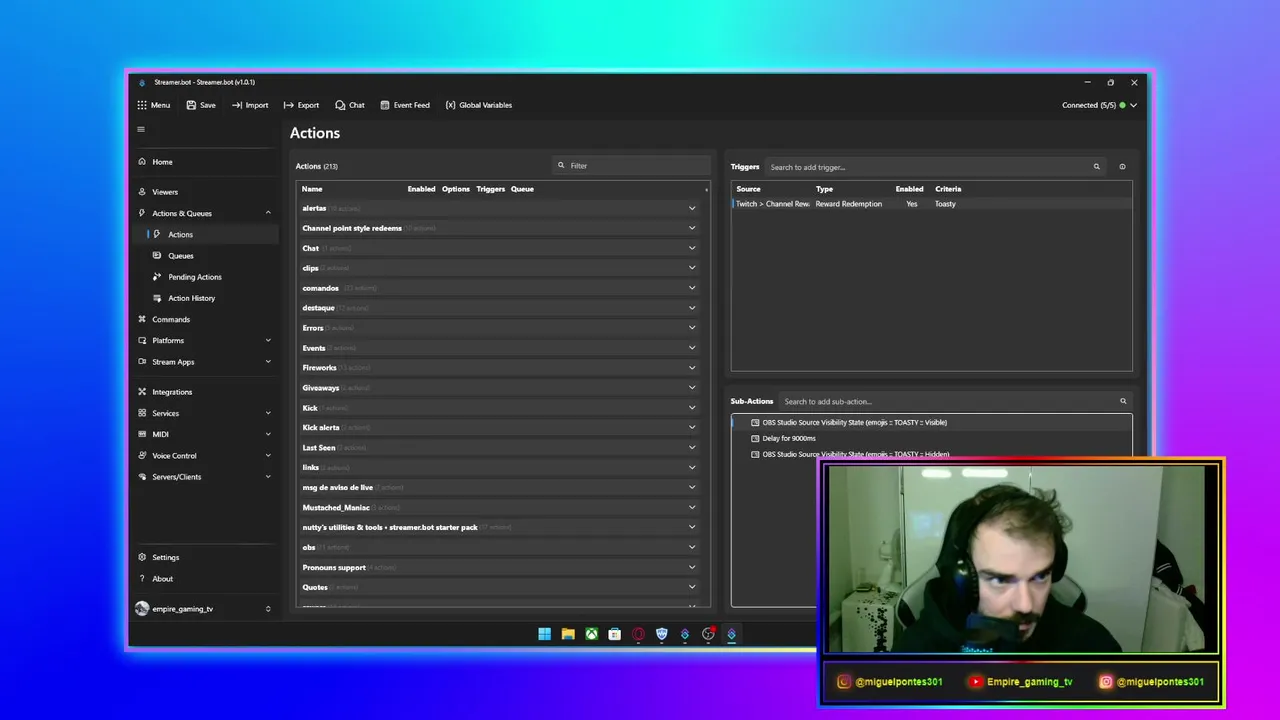Open the Event Feed

(x=405, y=105)
